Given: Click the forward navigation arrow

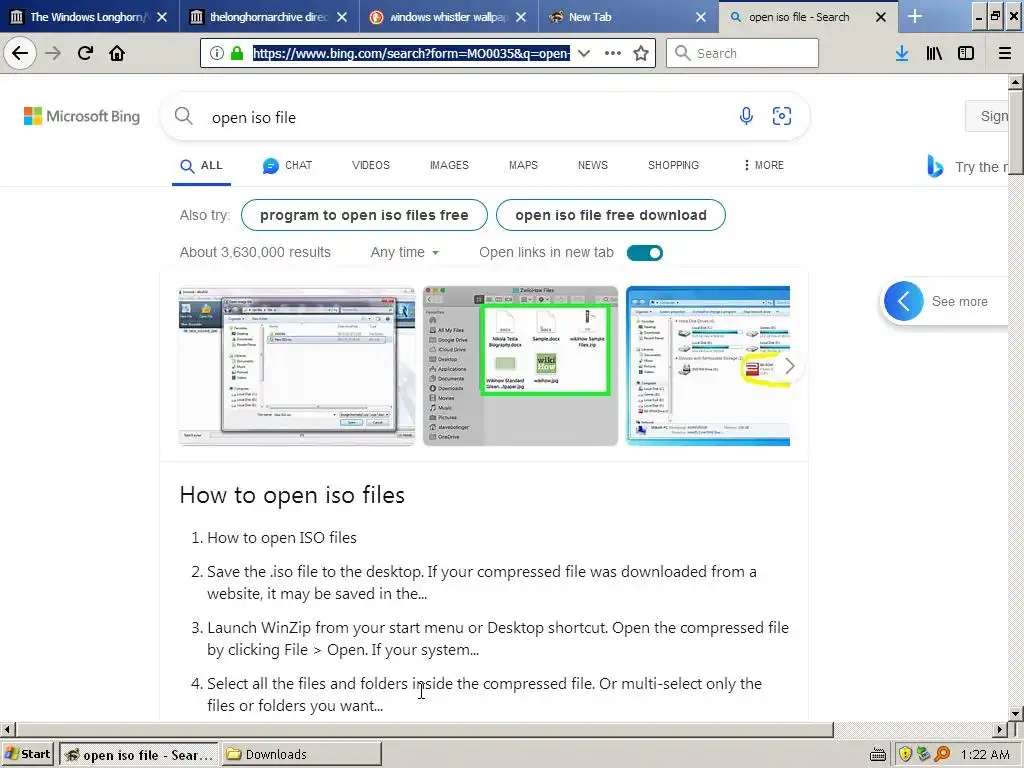Looking at the screenshot, I should click(53, 53).
